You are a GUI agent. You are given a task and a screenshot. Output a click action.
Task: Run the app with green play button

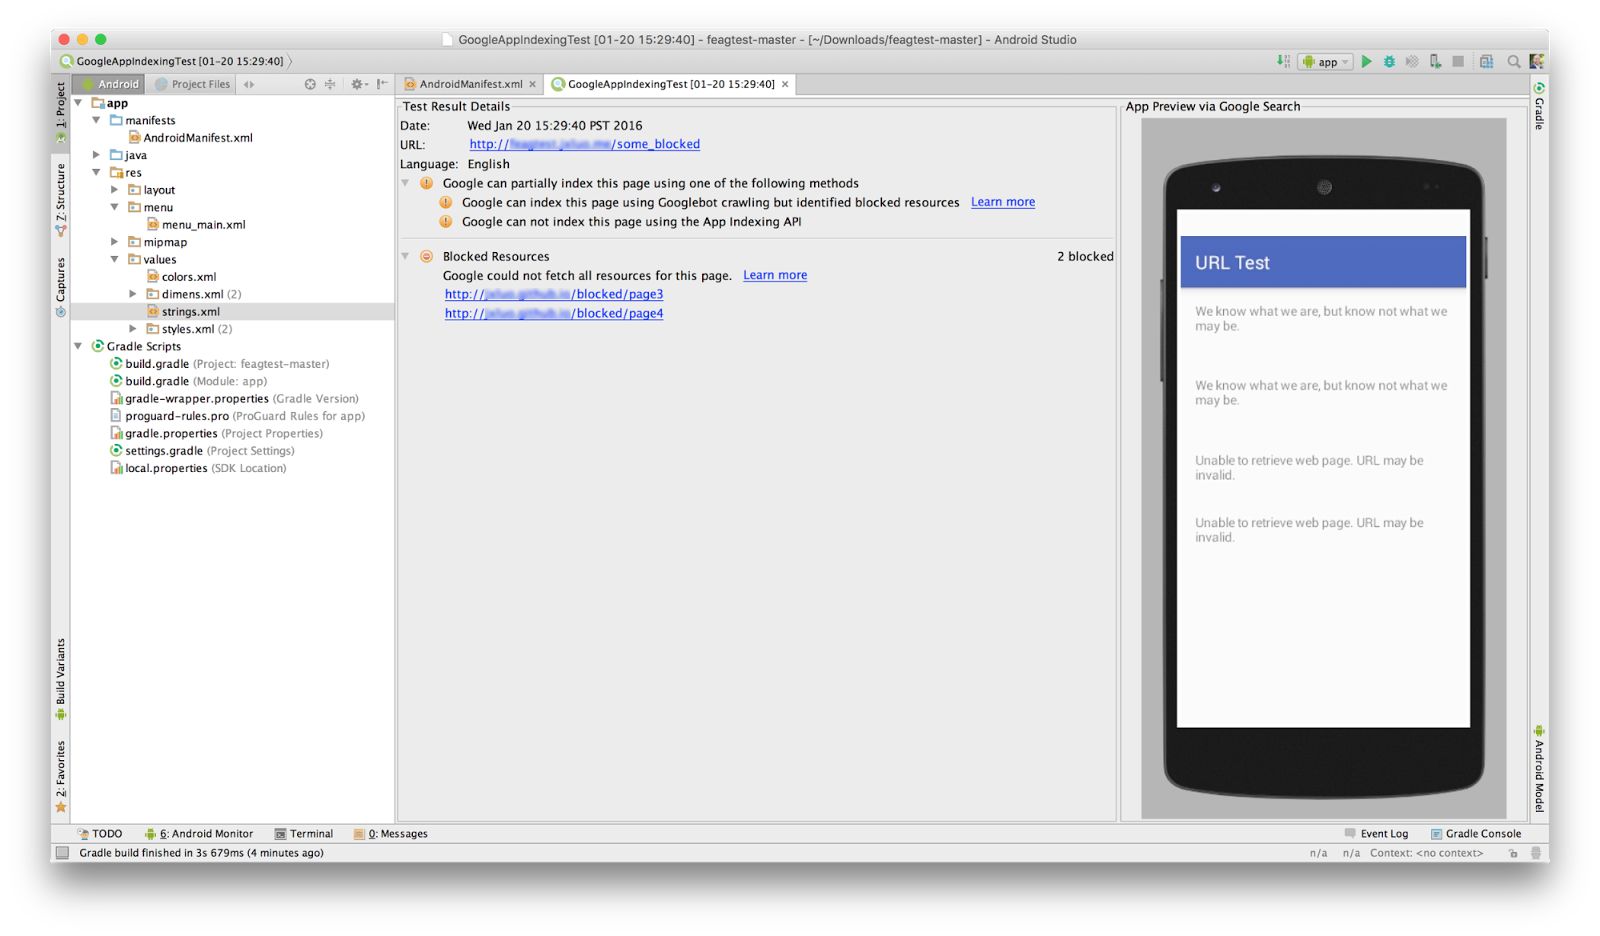1366,62
